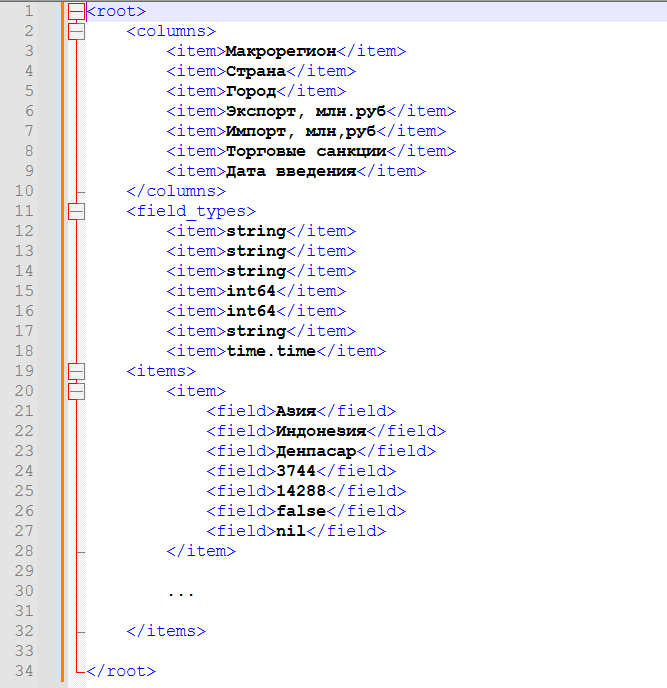Collapse the columns block fold marker
667x688 pixels.
pos(76,31)
